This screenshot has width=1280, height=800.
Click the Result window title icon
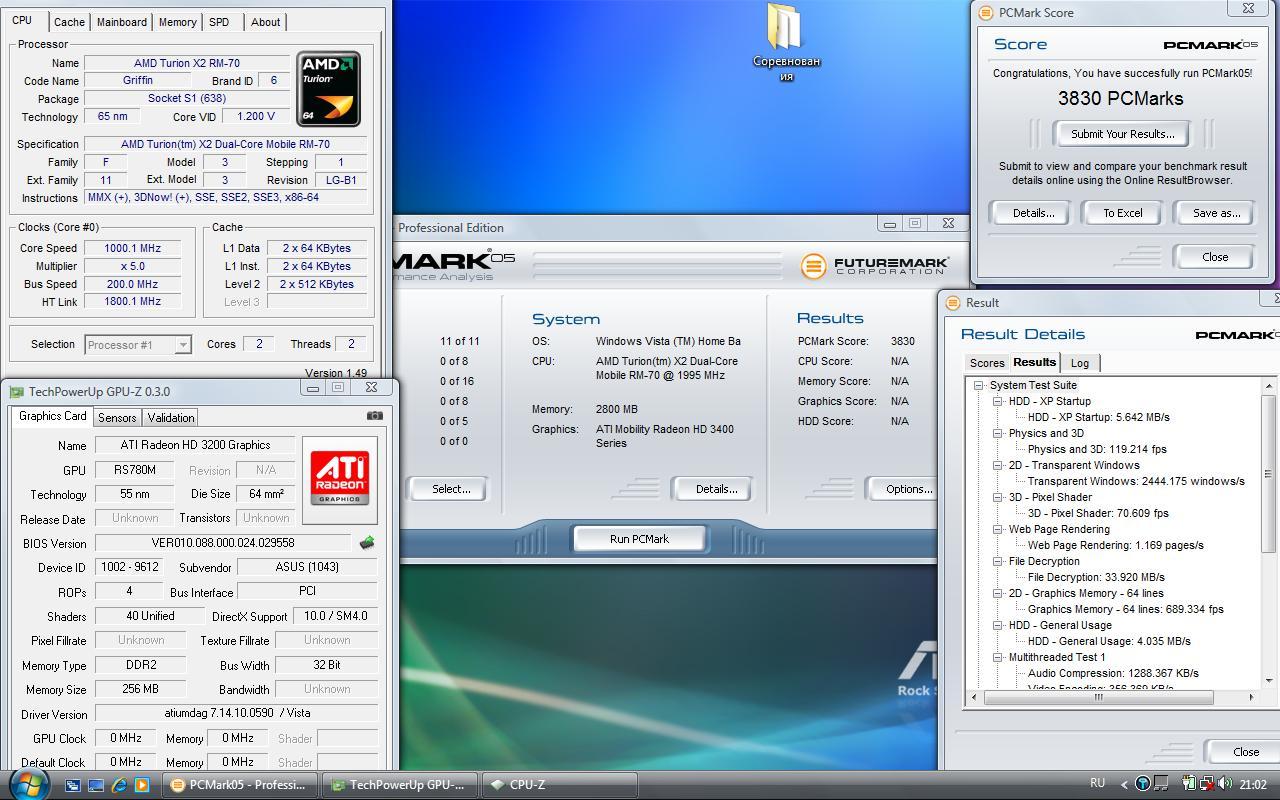point(952,302)
